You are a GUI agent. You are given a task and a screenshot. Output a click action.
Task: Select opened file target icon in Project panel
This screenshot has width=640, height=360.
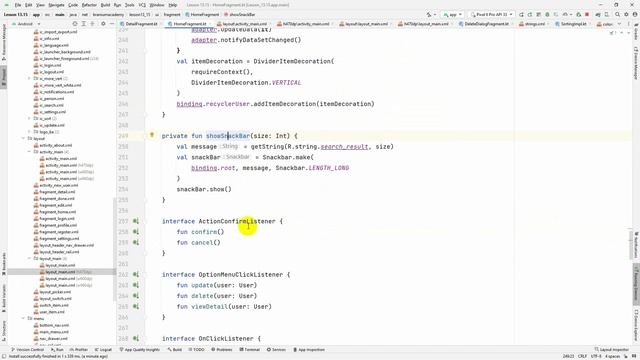[75, 24]
